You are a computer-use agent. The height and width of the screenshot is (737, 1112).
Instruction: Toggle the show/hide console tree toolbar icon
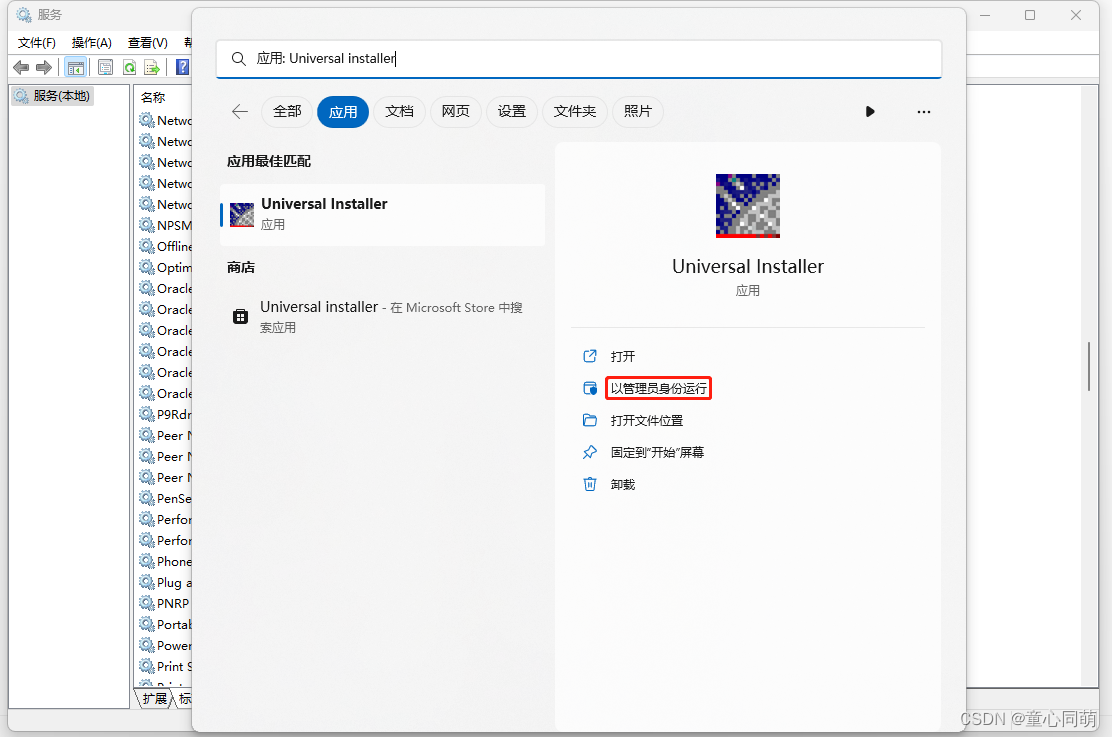click(x=76, y=67)
